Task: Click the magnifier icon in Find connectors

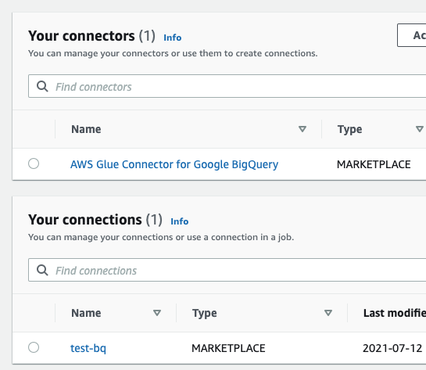Action: 42,86
